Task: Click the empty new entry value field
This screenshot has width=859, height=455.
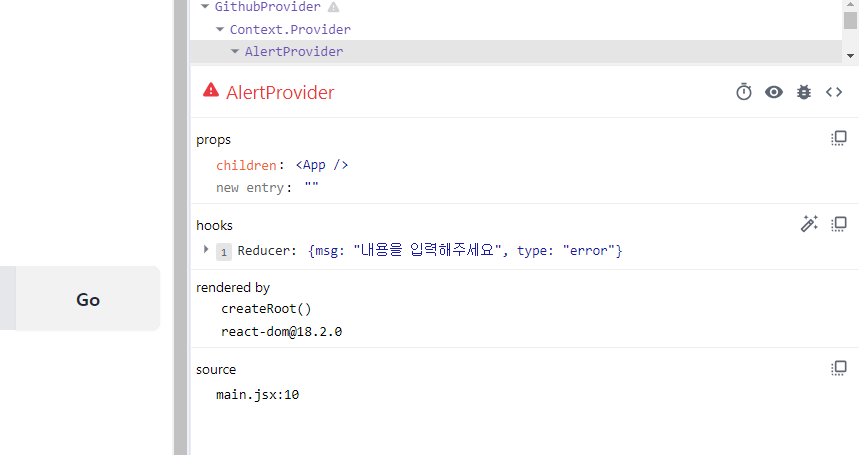Action: pos(311,187)
